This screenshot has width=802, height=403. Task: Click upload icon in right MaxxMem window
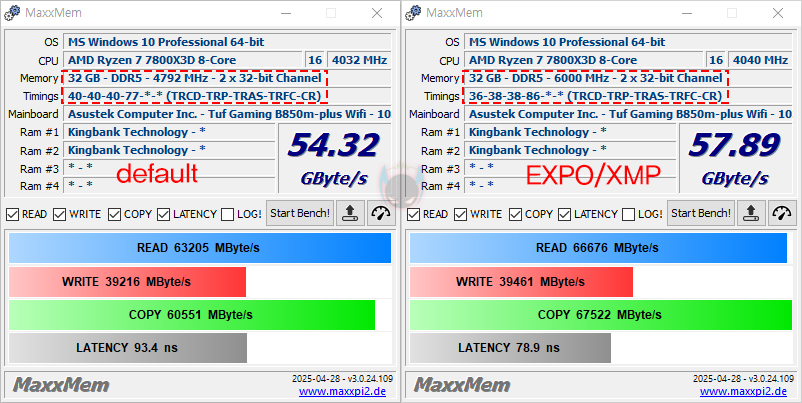pyautogui.click(x=751, y=213)
